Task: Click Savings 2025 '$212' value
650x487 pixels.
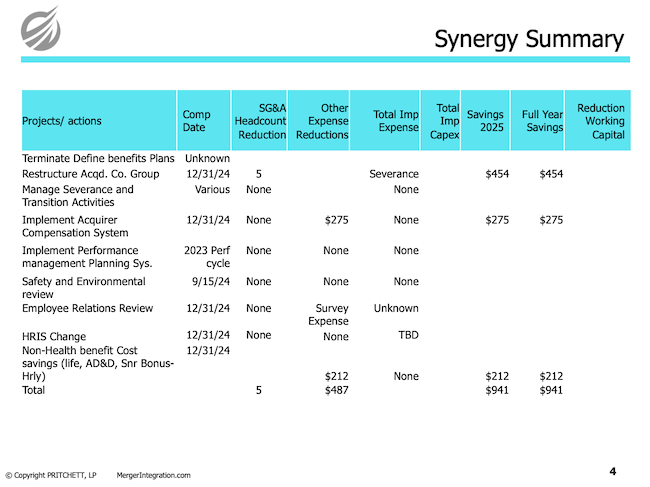Action: [497, 376]
